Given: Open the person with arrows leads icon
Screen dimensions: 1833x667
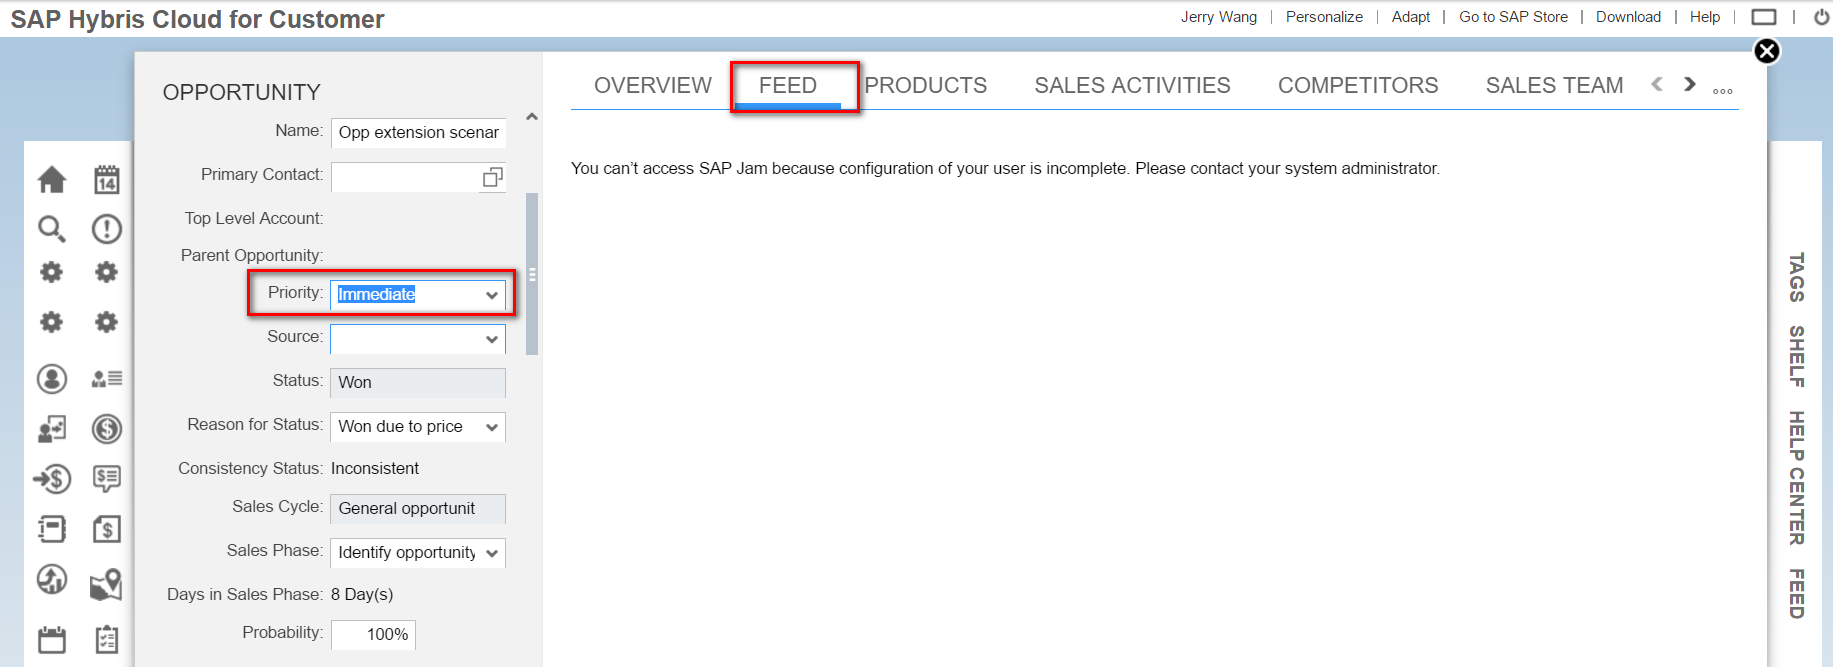Looking at the screenshot, I should pos(52,429).
